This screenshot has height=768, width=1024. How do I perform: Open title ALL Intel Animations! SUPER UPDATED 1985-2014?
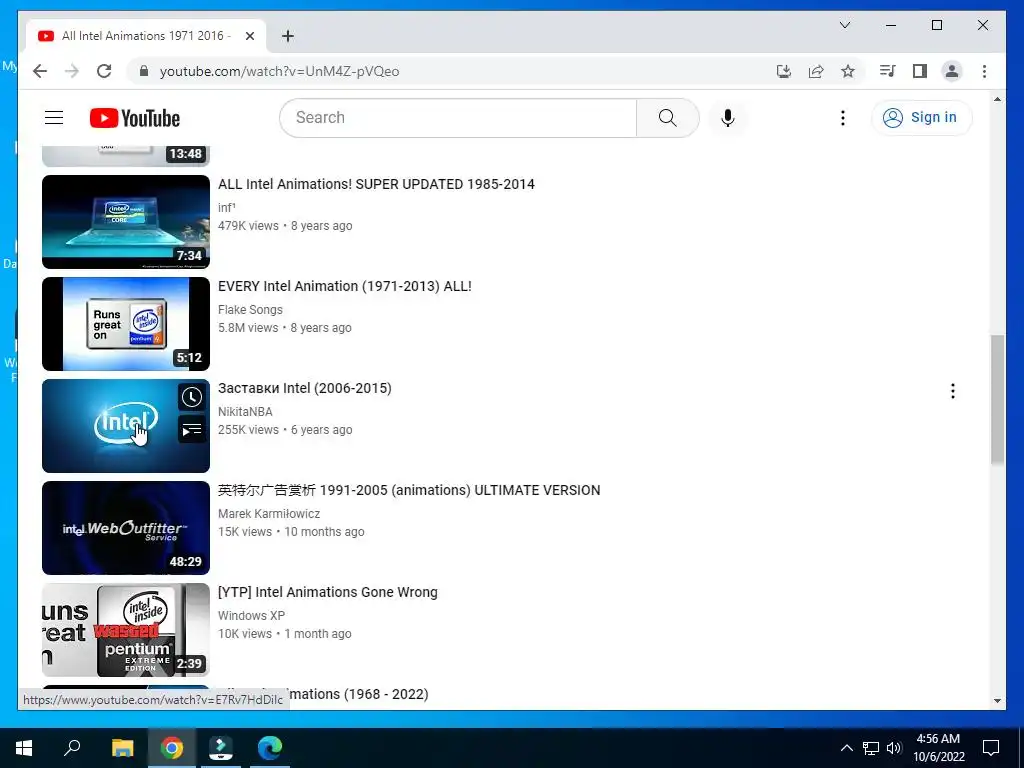(x=376, y=184)
